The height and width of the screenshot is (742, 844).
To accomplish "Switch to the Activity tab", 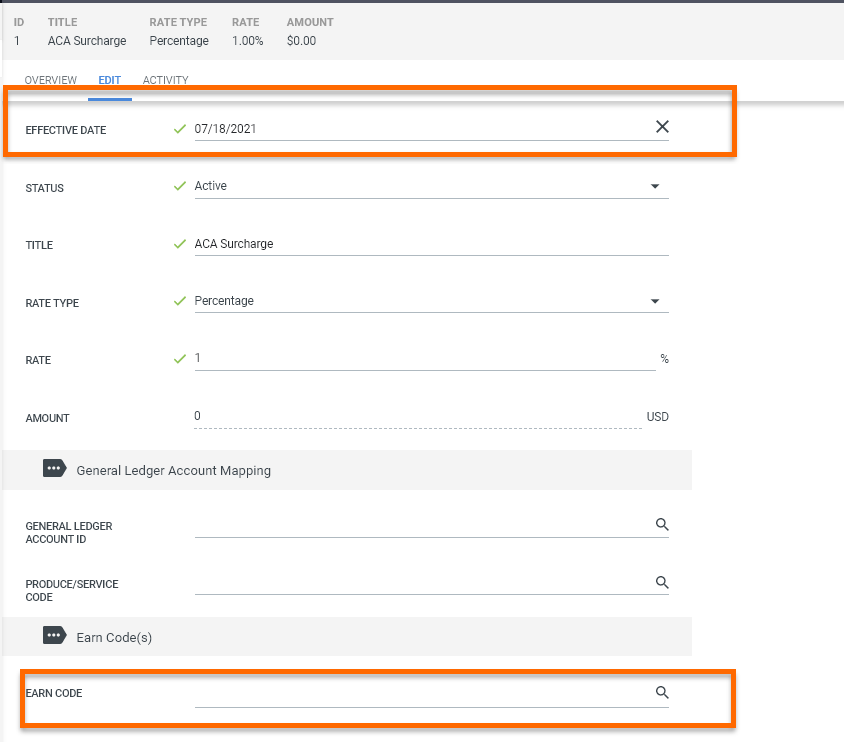I will click(165, 80).
